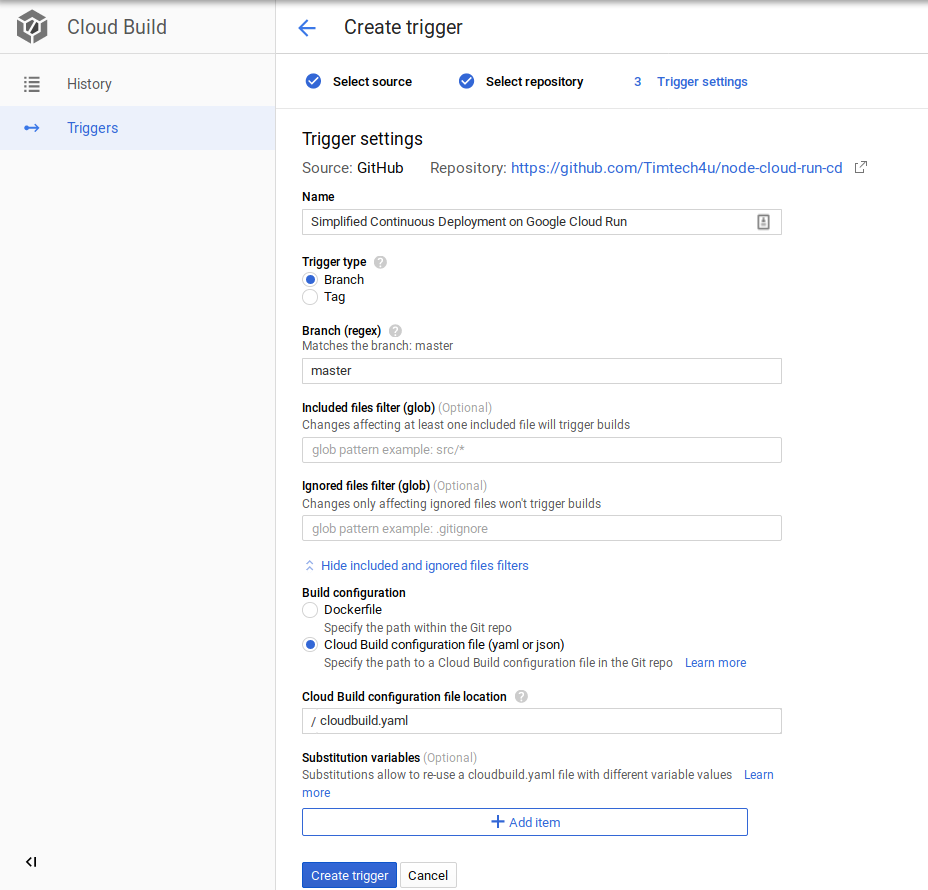Open History in the sidebar

tap(137, 84)
